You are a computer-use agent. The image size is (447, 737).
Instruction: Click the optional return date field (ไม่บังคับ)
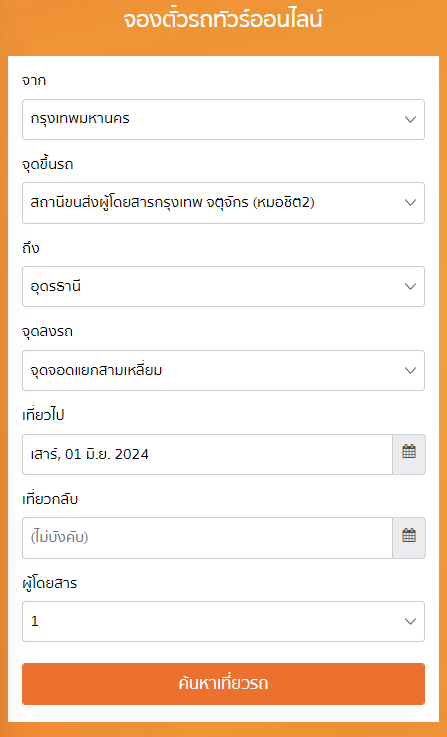[207, 538]
